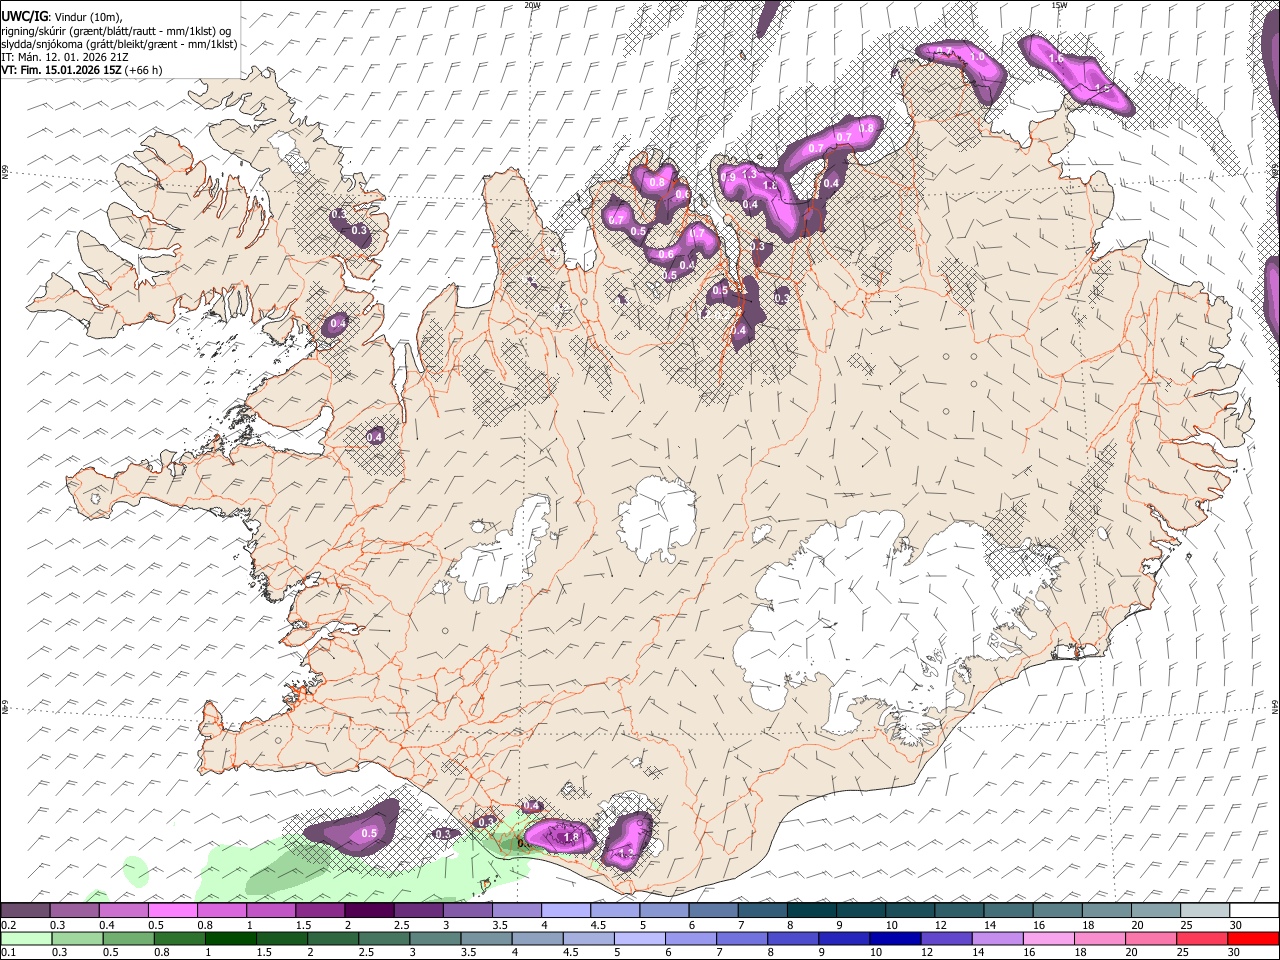This screenshot has width=1280, height=960.
Task: Click the 'Vindur (10m)' text in the header
Action: click(88, 15)
